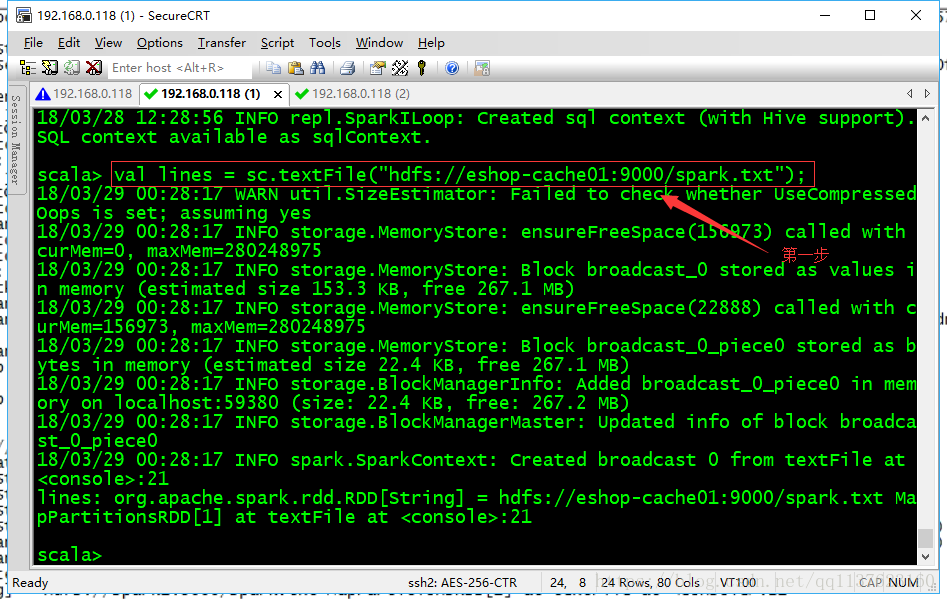
Task: Open the Session Manager toolbar icon
Action: 28,68
